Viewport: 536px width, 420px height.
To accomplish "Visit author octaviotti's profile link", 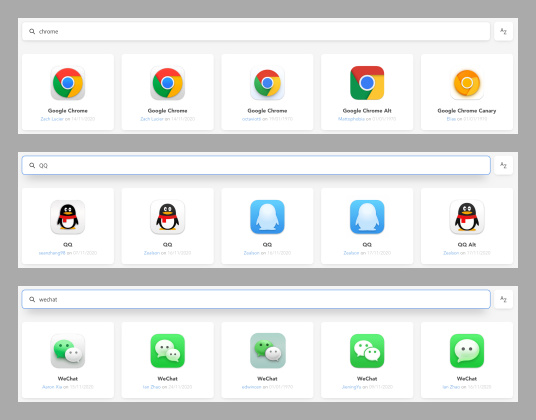I will pos(251,119).
